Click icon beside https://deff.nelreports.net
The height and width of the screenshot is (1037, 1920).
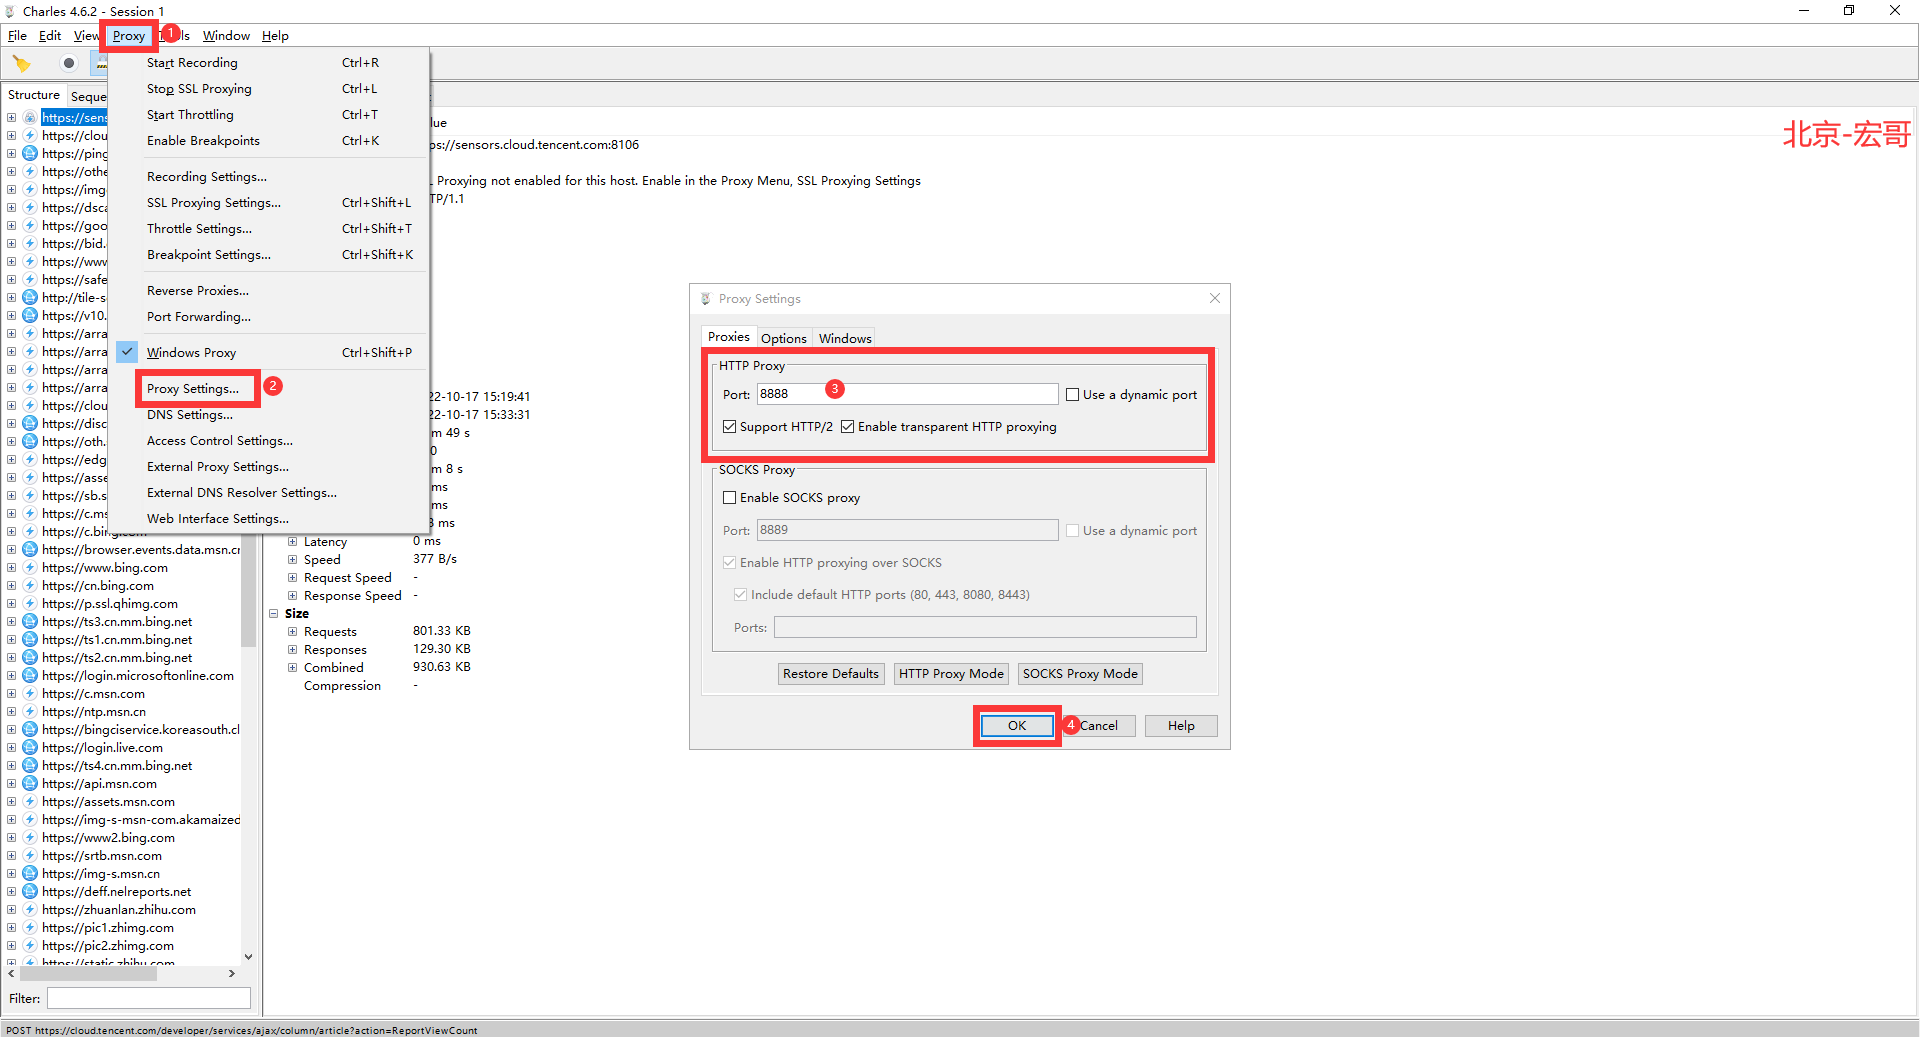[x=30, y=892]
